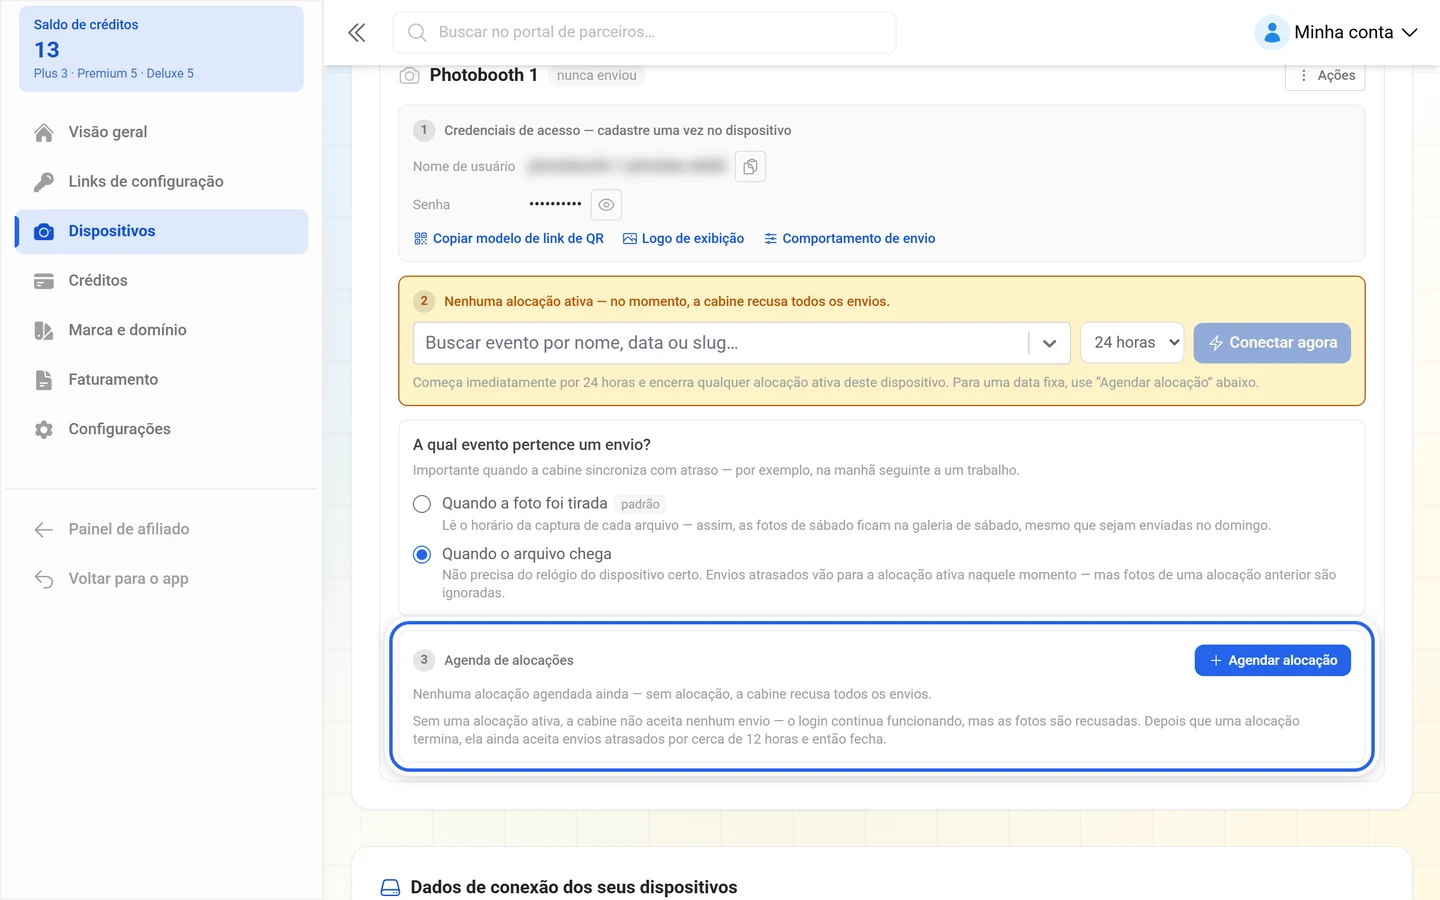1440x900 pixels.
Task: Open the Ações menu
Action: coord(1325,75)
